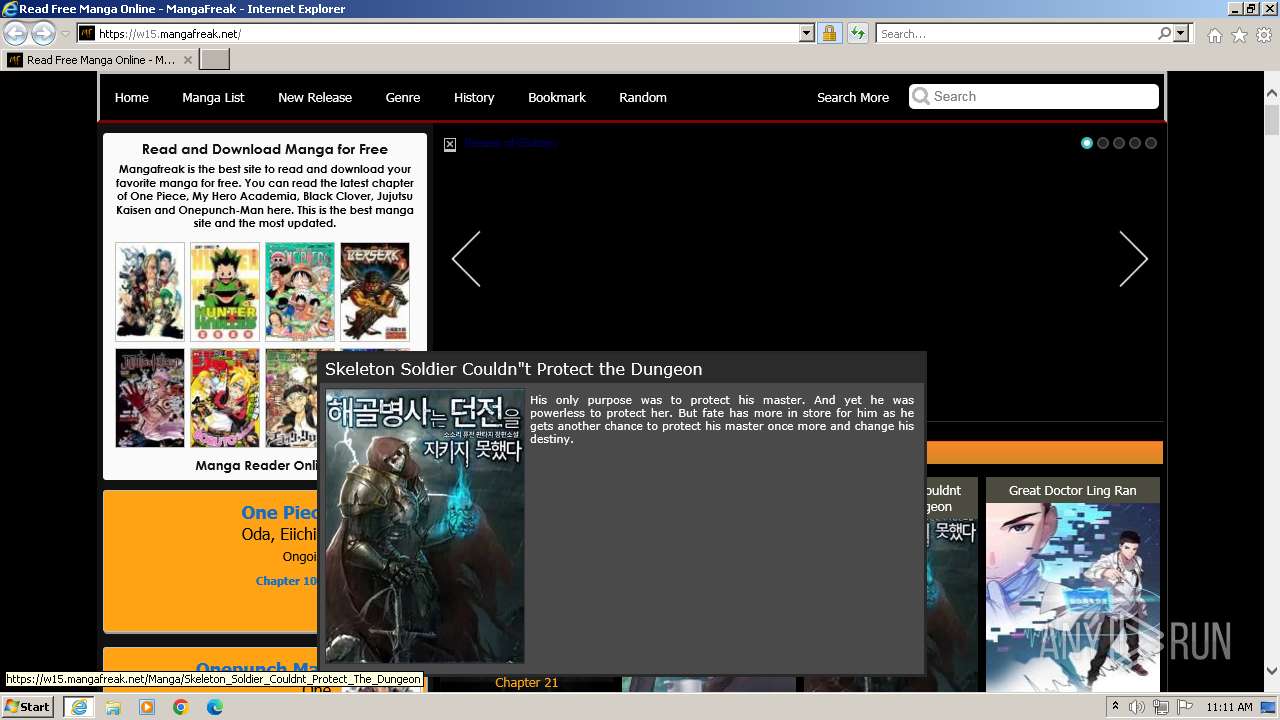Open the media player taskbar icon
The width and height of the screenshot is (1280, 720).
pos(147,707)
